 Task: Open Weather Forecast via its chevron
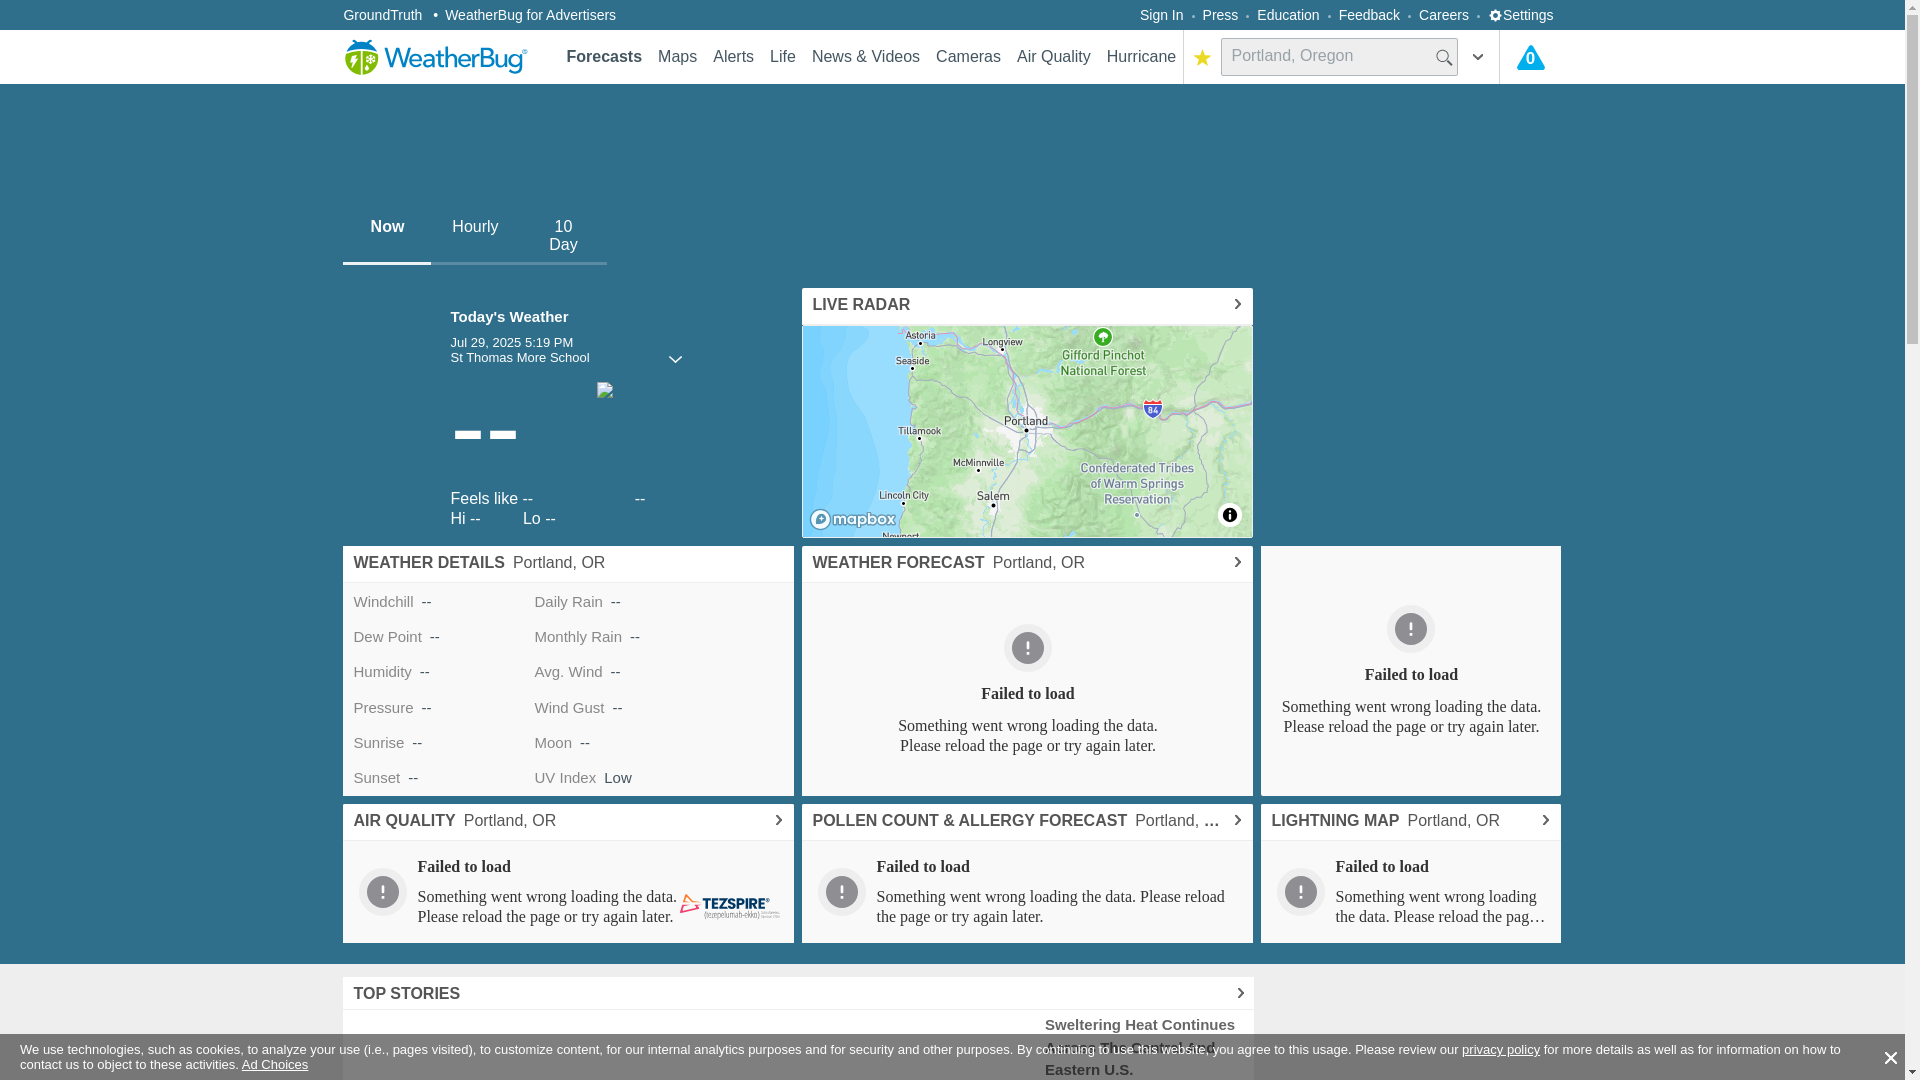tap(1237, 563)
